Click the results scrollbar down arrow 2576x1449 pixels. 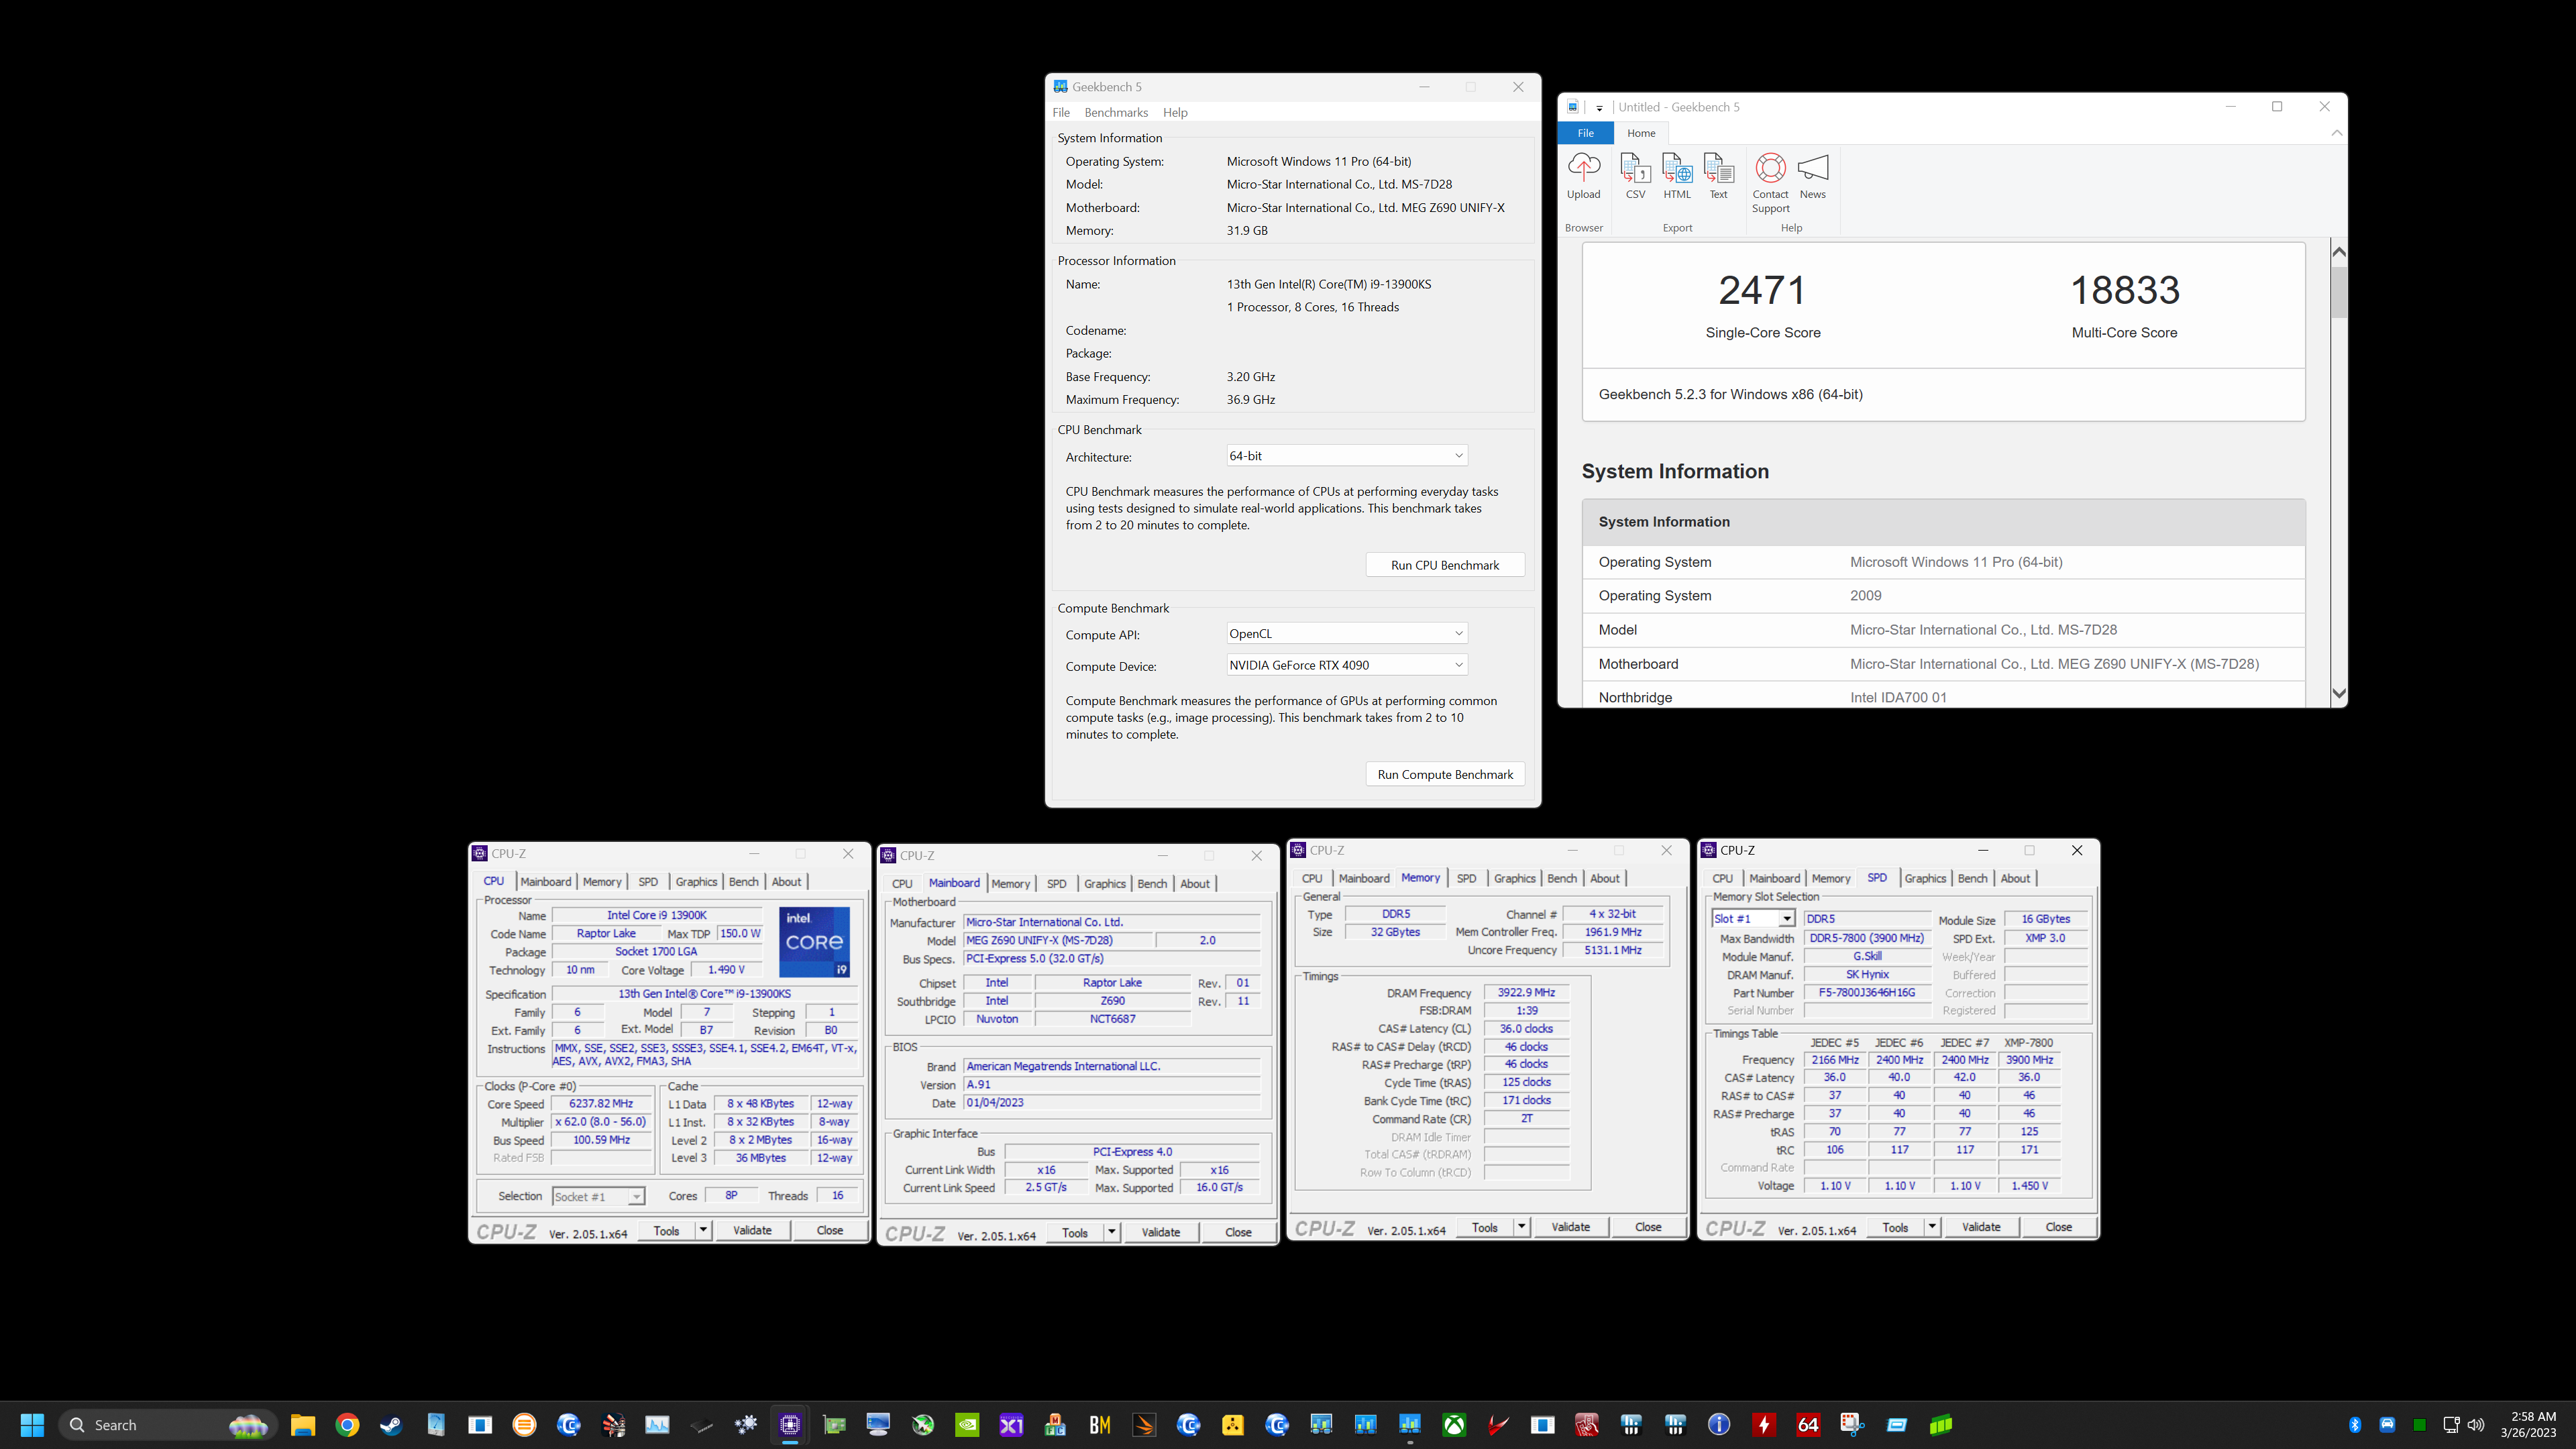click(x=2338, y=693)
